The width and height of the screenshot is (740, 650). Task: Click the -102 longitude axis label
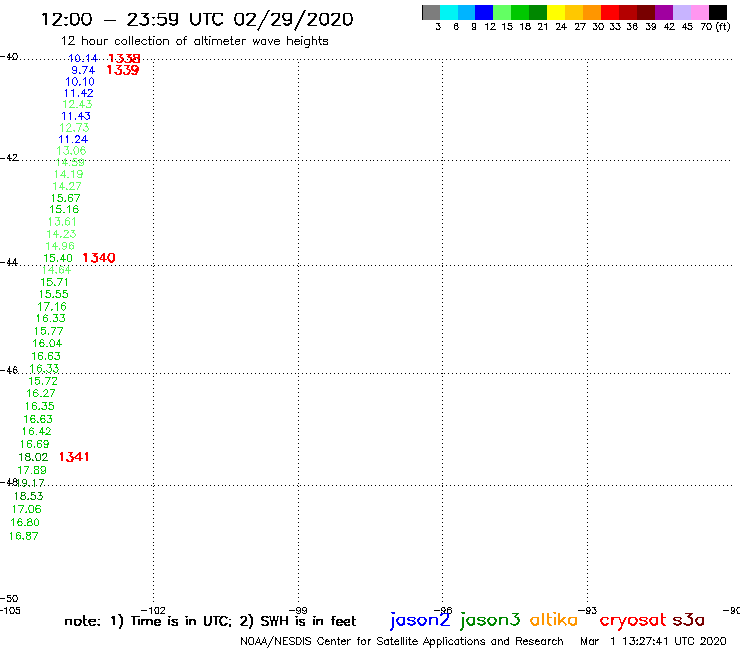(153, 610)
